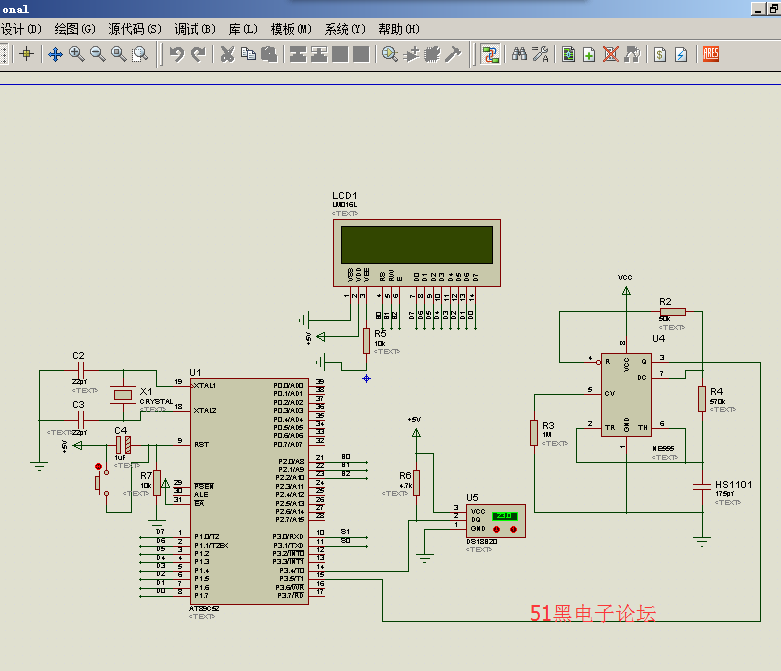This screenshot has width=781, height=671.
Task: Open the 系统(Y) menu
Action: click(x=345, y=29)
